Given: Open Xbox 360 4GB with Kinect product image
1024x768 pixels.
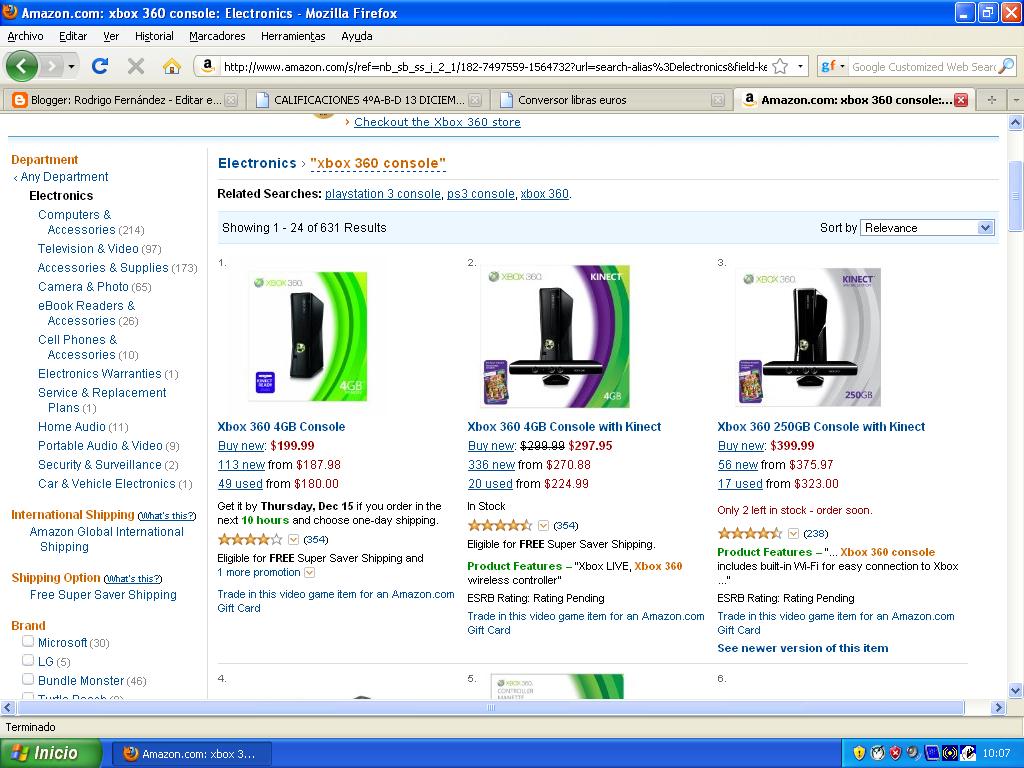Looking at the screenshot, I should click(x=556, y=336).
